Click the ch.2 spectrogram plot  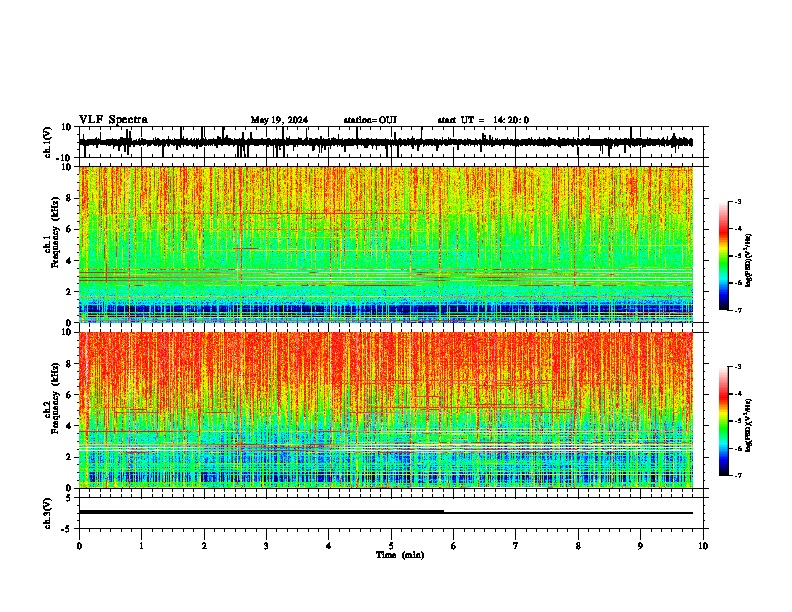coord(386,410)
